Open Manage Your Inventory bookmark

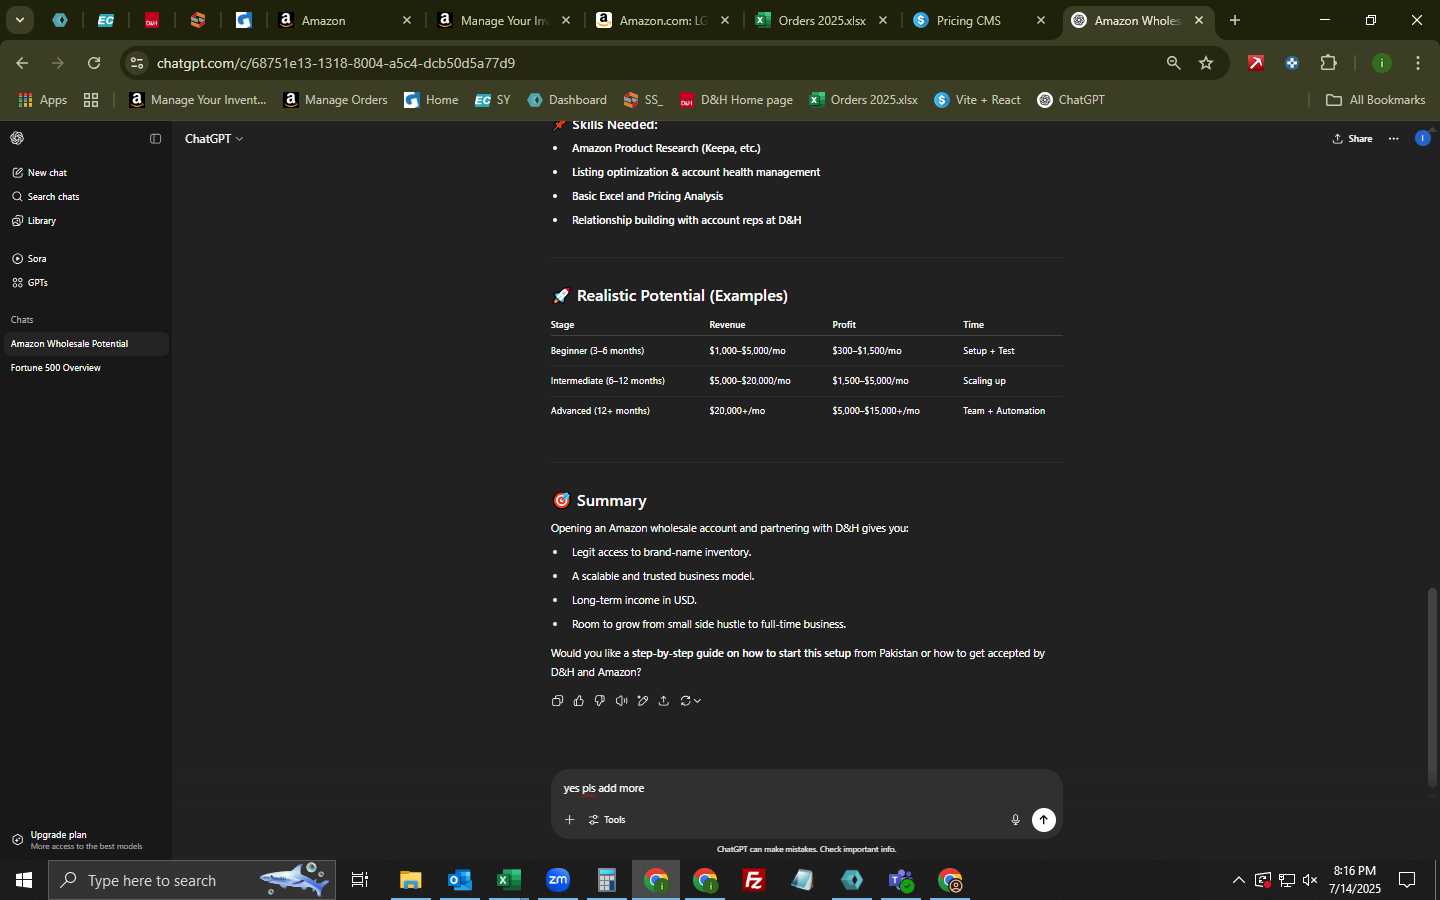coord(198,100)
